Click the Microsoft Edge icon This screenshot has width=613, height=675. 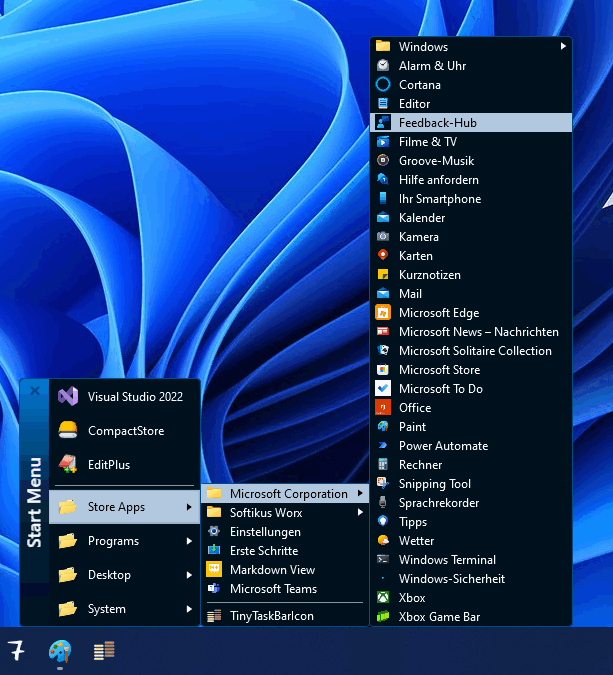(x=382, y=313)
